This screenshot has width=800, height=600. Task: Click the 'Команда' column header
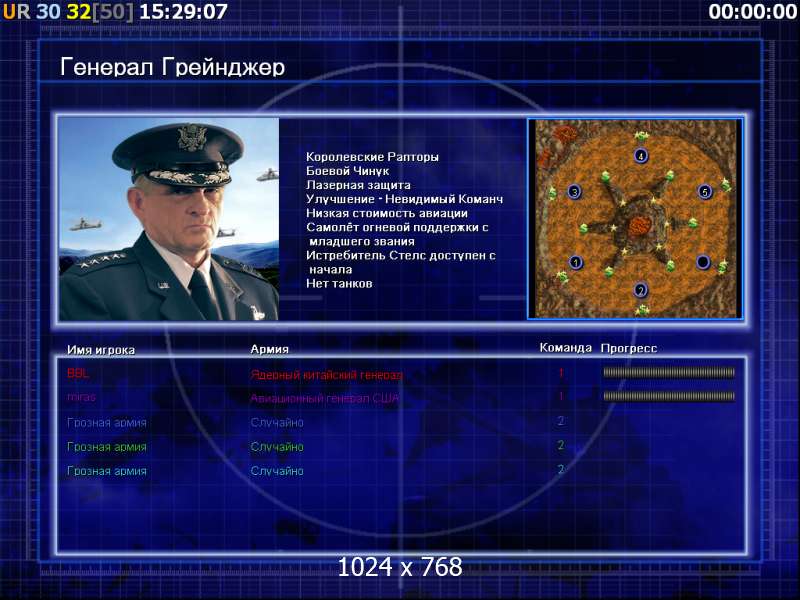[x=566, y=348]
